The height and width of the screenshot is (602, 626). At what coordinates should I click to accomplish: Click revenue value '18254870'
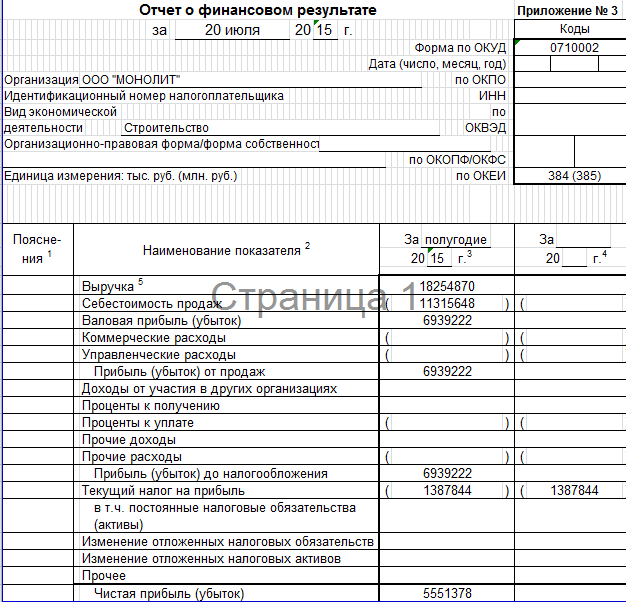pyautogui.click(x=447, y=286)
